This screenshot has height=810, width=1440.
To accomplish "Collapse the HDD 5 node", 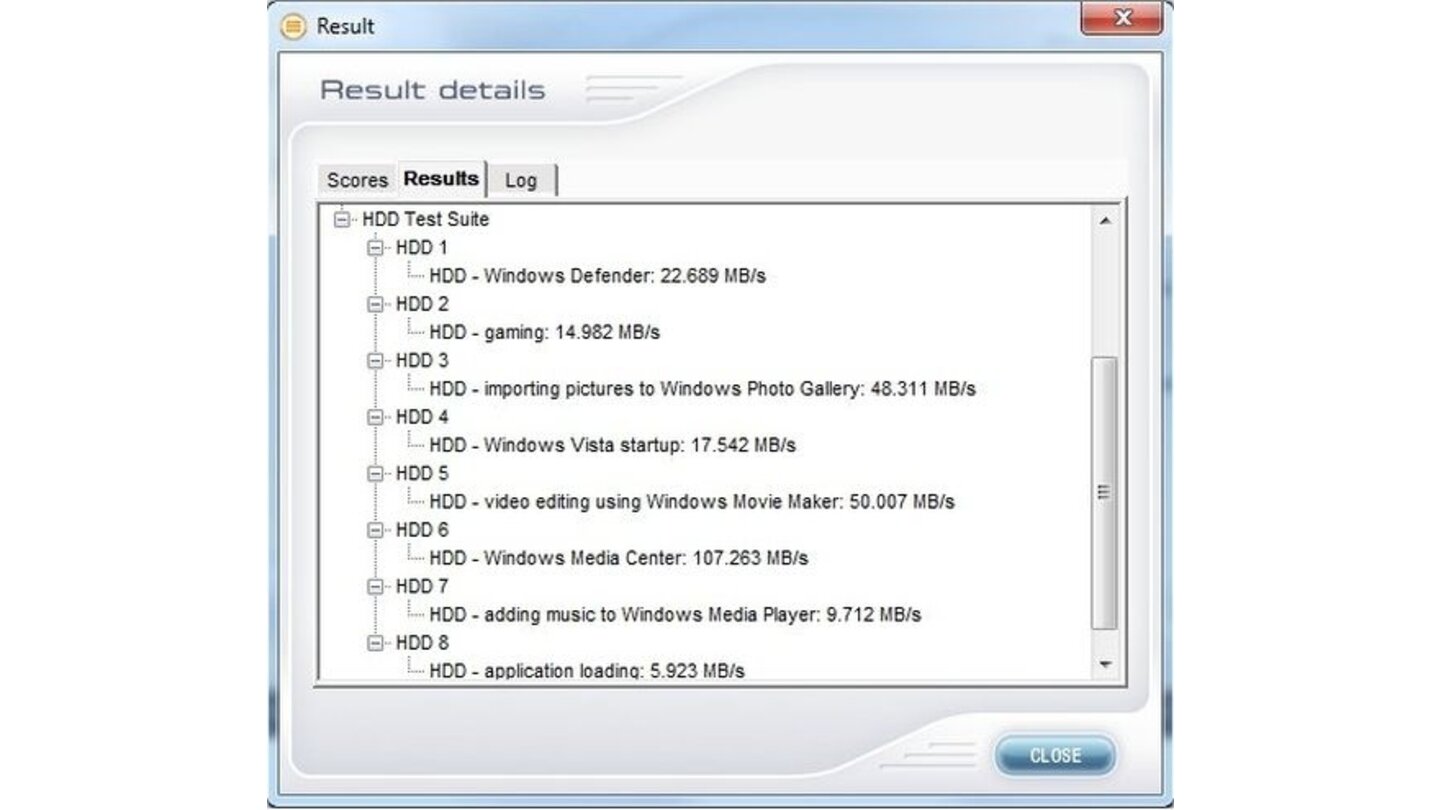I will pos(376,473).
